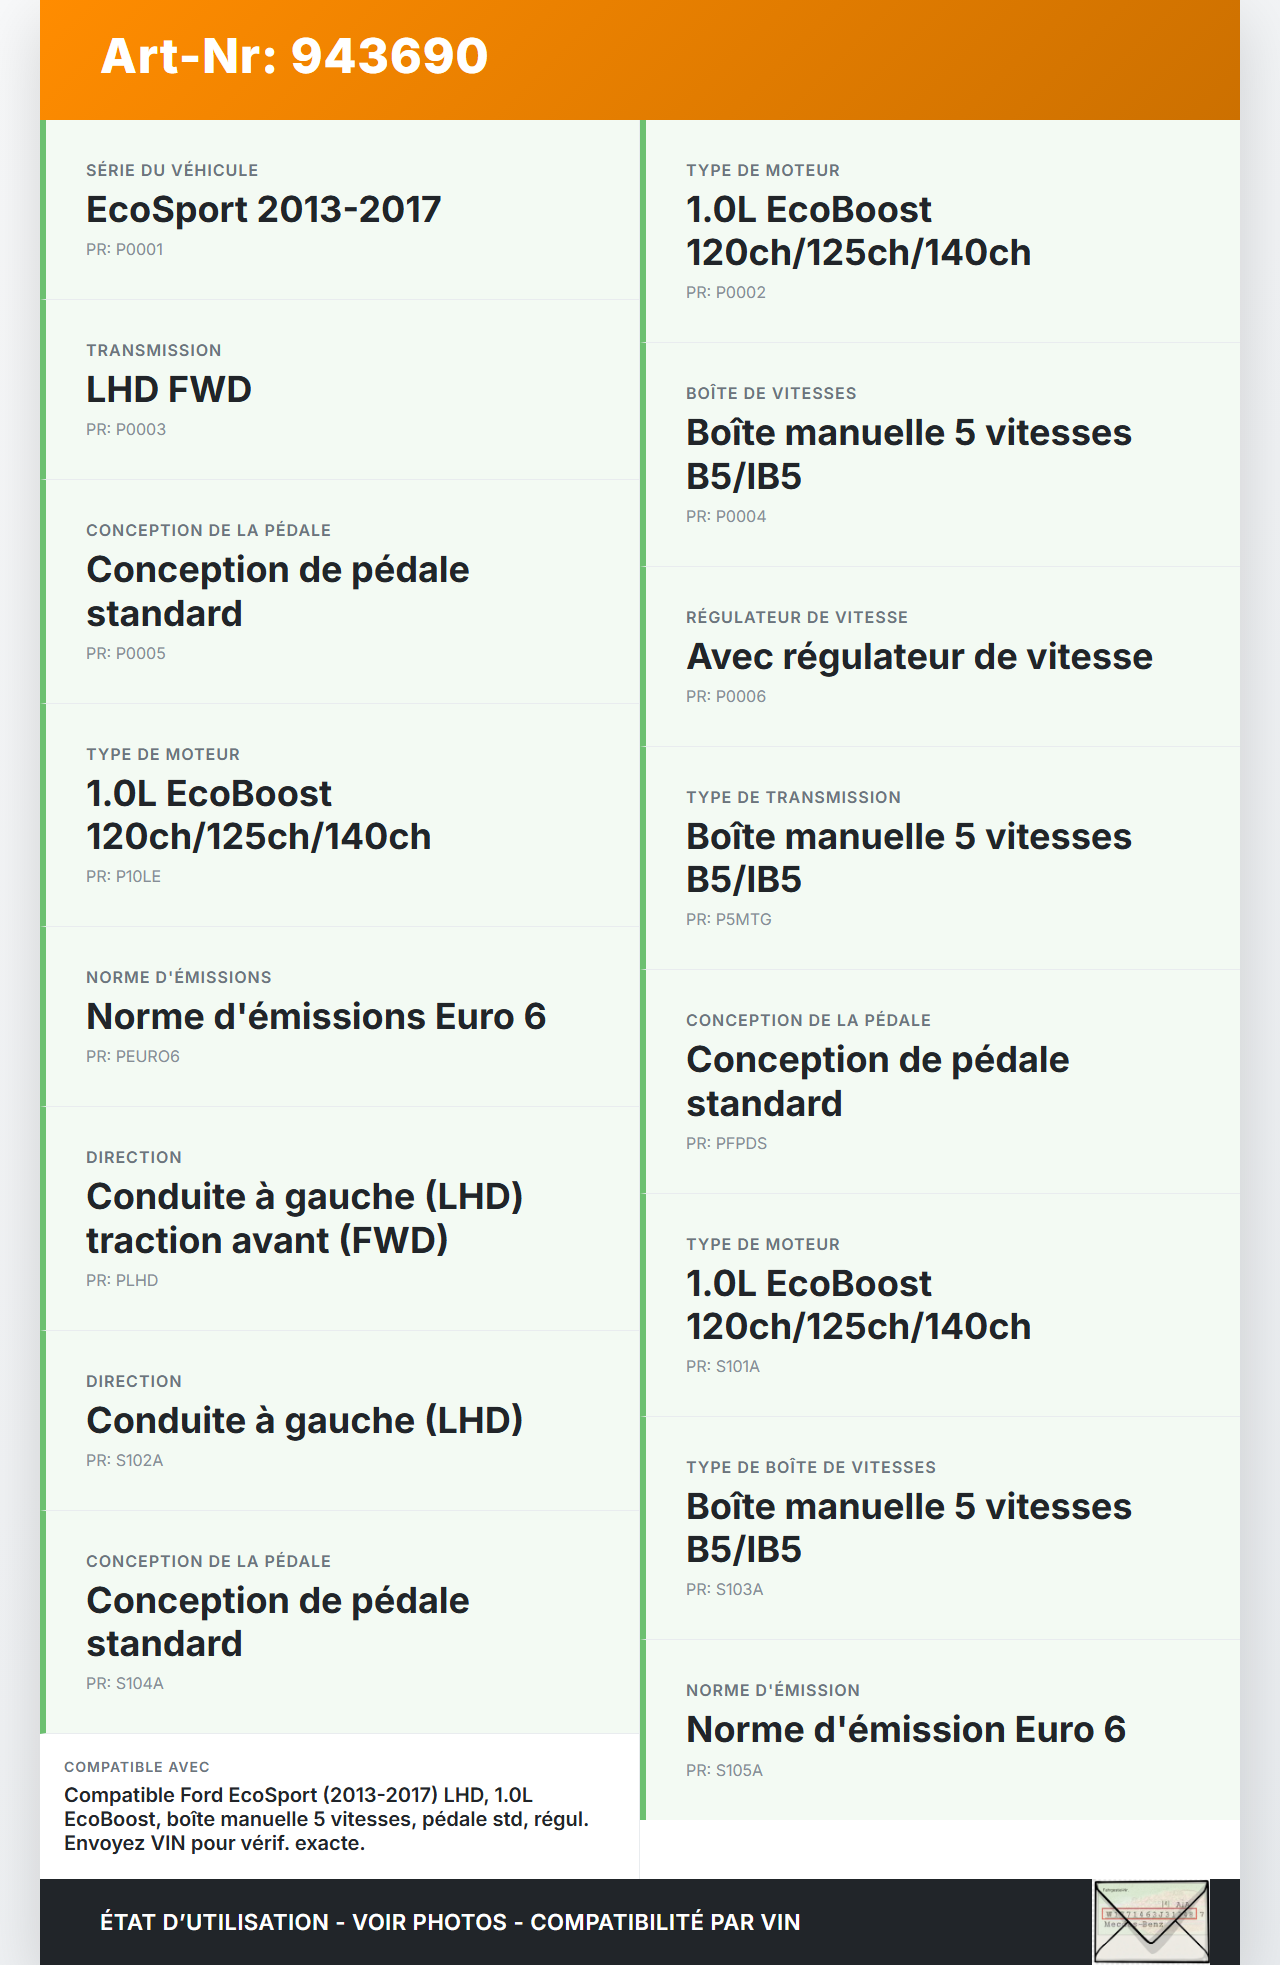
Task: Click Avec régulateur de vitesse entry
Action: coord(941,657)
